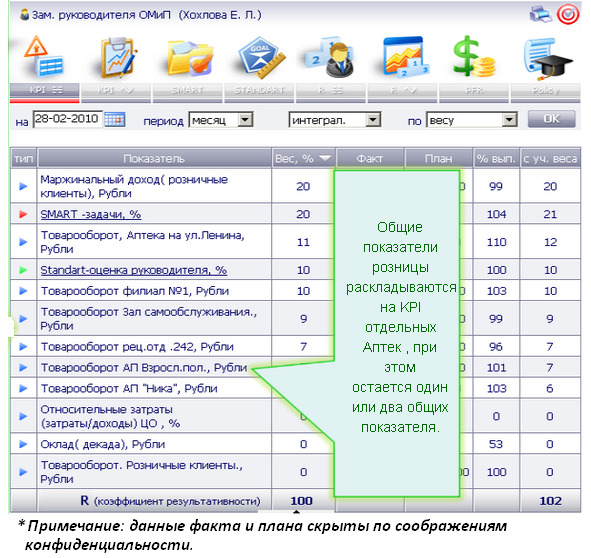Open Standart-оценка руководителя link
The height and width of the screenshot is (558, 591).
click(x=134, y=270)
